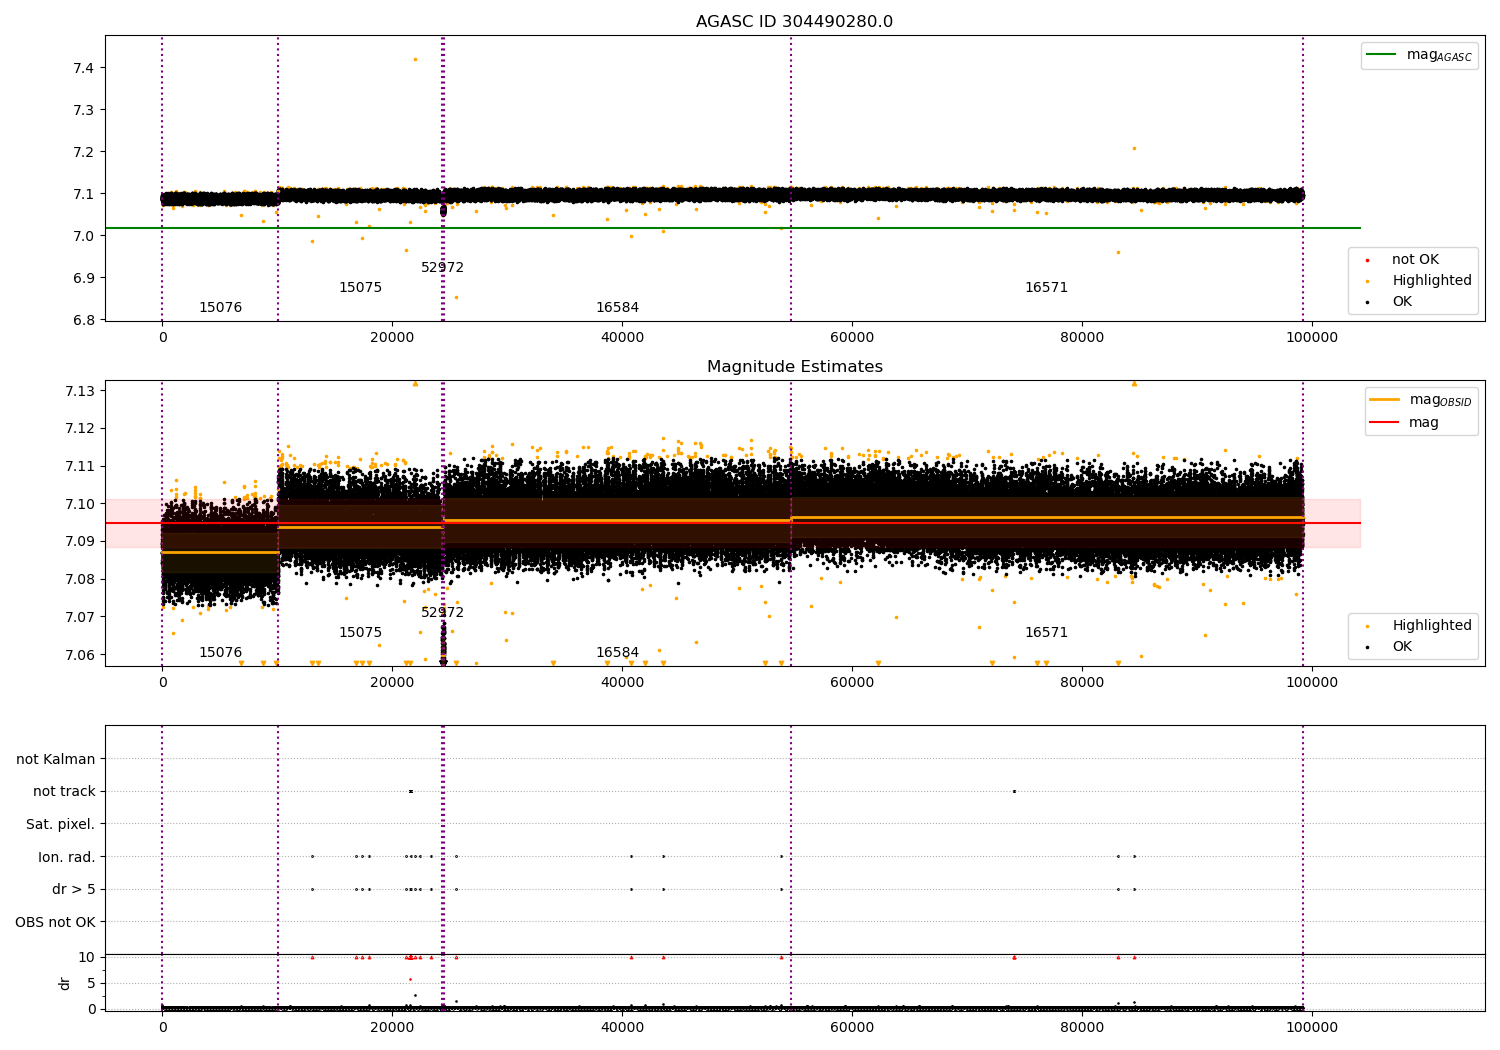1500x1050 pixels.
Task: Click obsid label 15075 in the top panel
Action: [x=360, y=288]
